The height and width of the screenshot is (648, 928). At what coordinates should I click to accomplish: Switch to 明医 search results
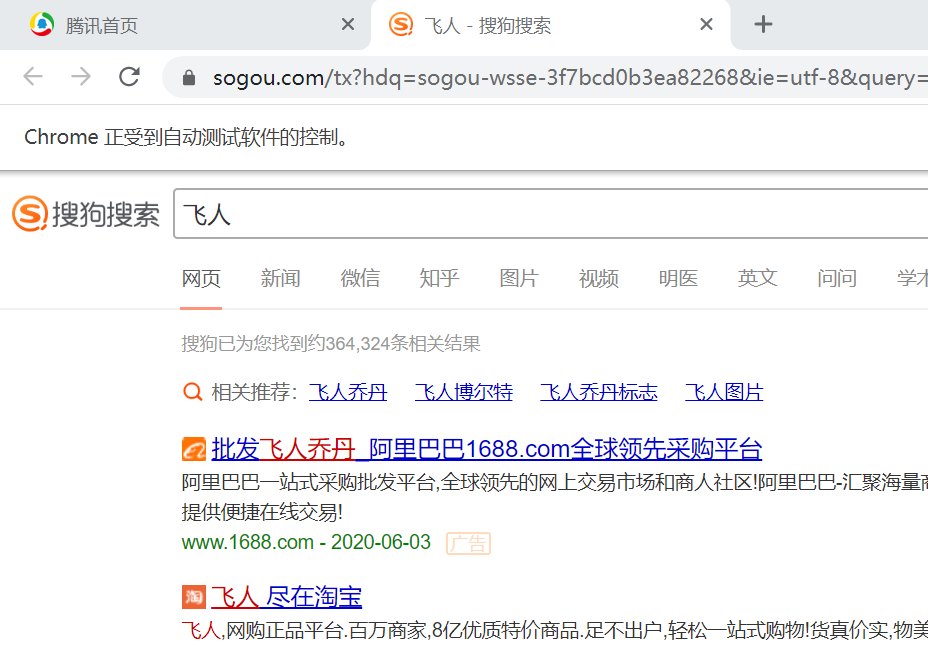coord(678,278)
